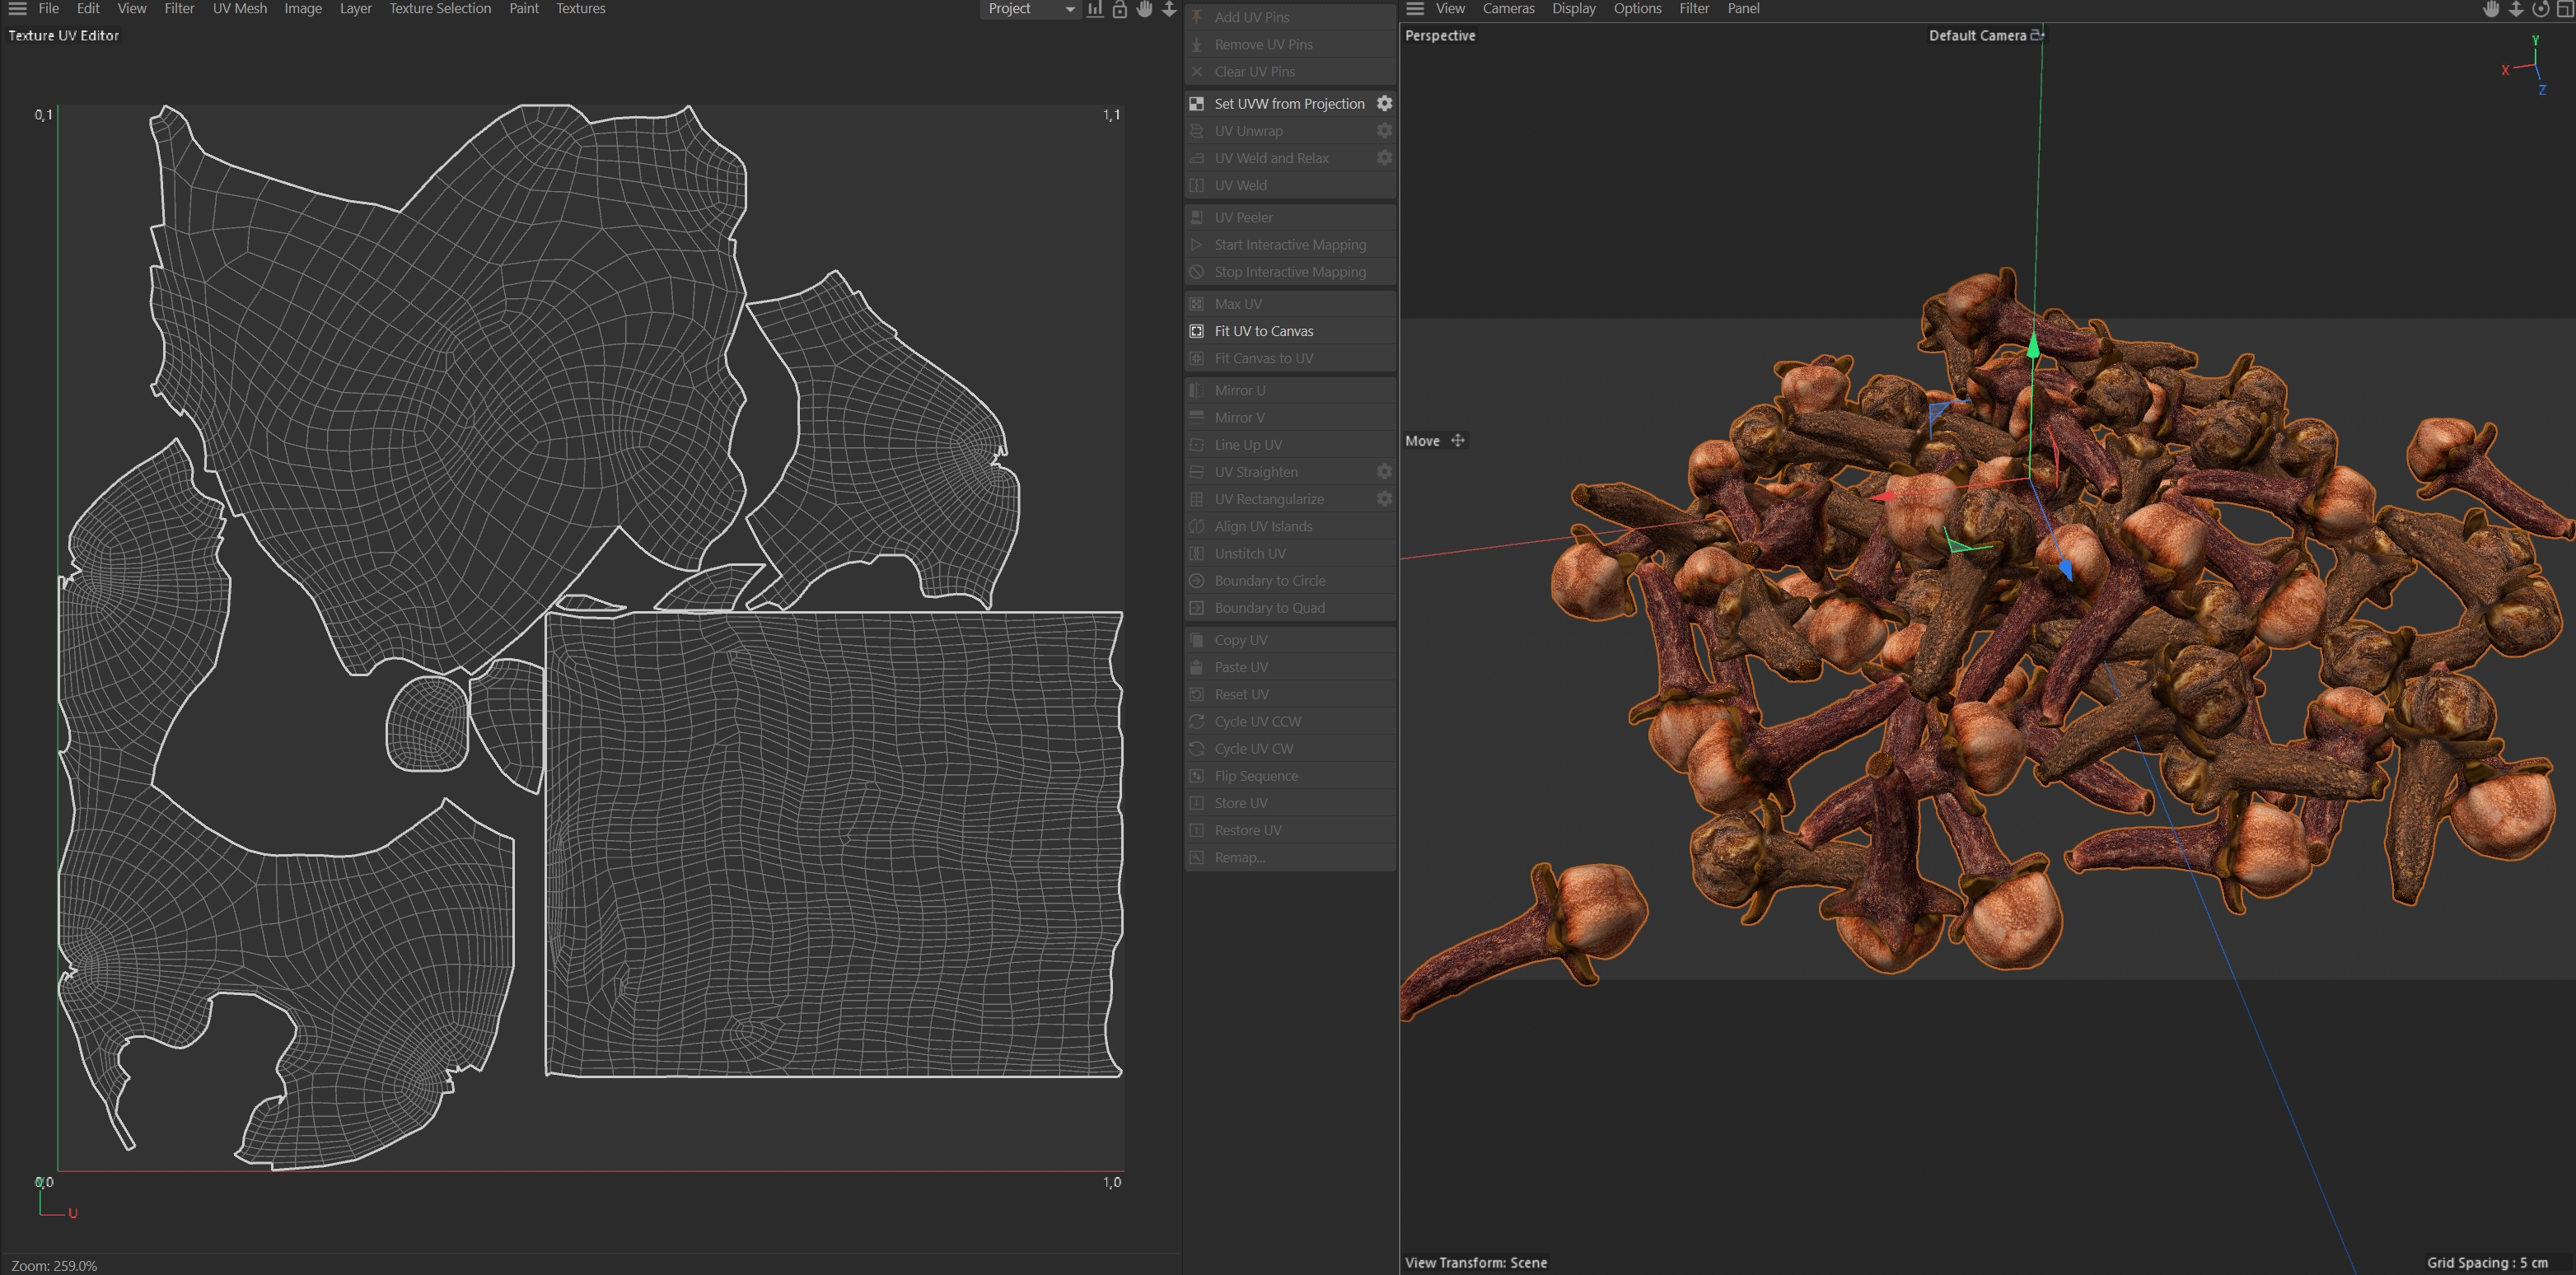Click Set UVW from Projection command
This screenshot has height=1275, width=2576.
click(x=1288, y=104)
